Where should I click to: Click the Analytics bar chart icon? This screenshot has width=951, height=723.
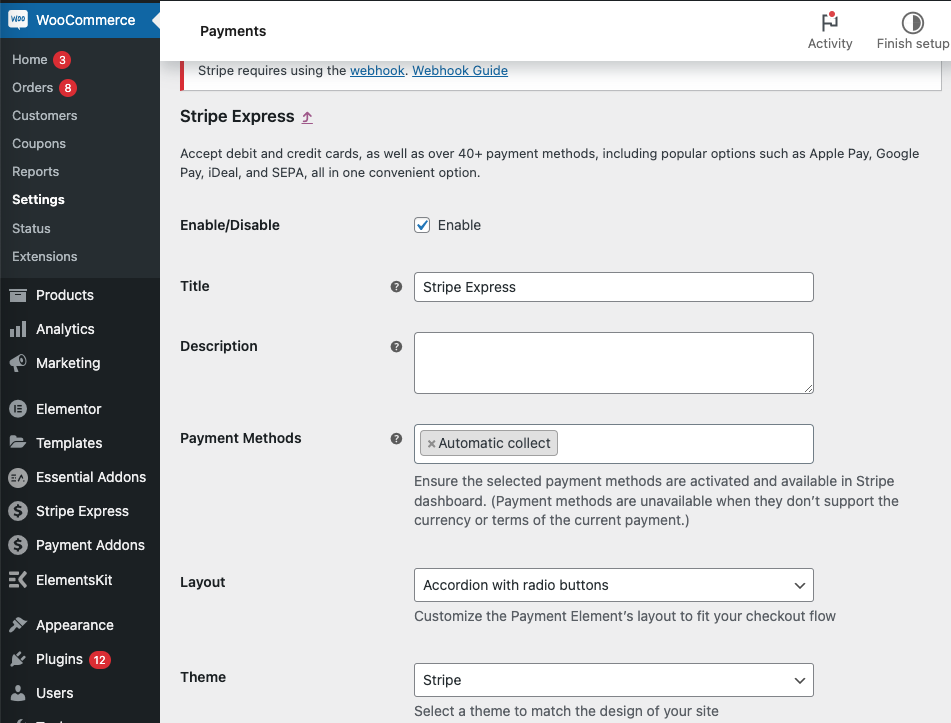coord(18,329)
